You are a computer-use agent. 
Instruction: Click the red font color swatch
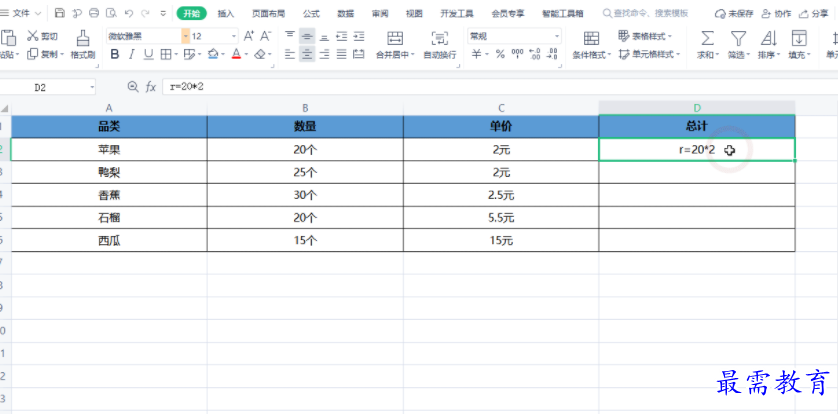(236, 54)
